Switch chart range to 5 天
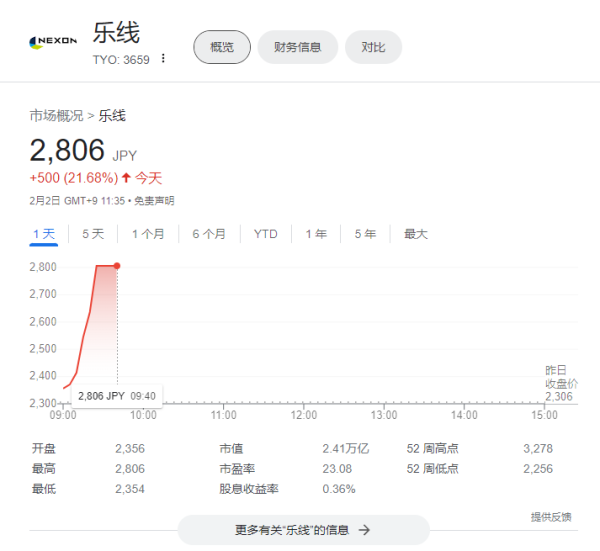This screenshot has width=600, height=551. pyautogui.click(x=93, y=234)
